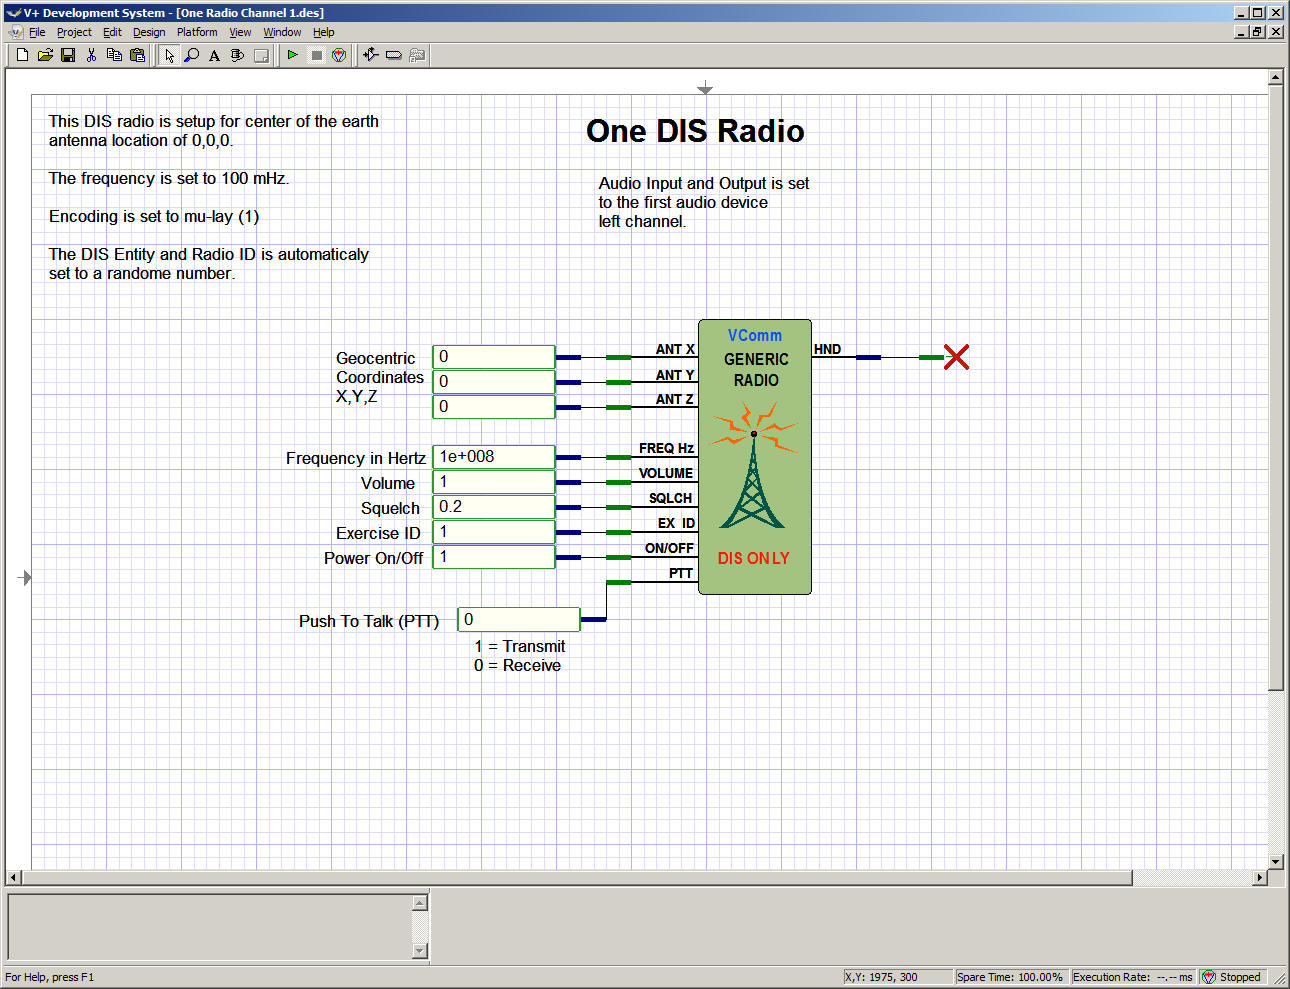Click the '1 = Transmit' note text

(520, 646)
